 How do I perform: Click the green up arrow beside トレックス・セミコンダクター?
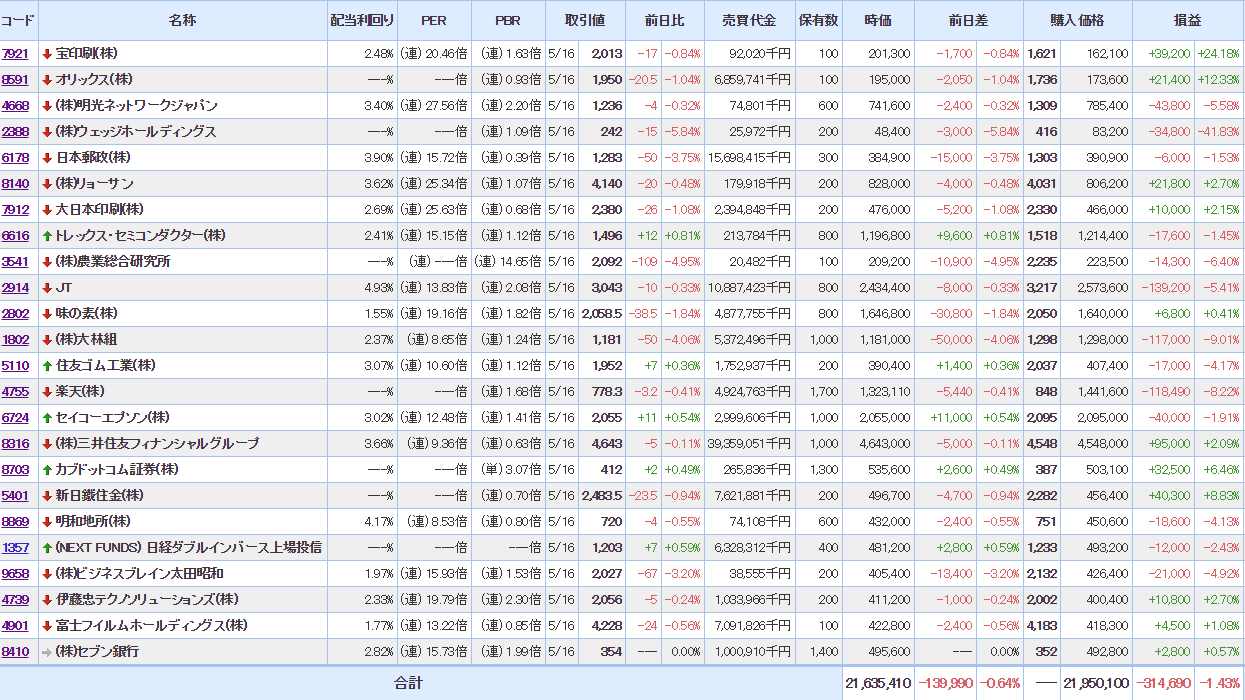(x=47, y=235)
